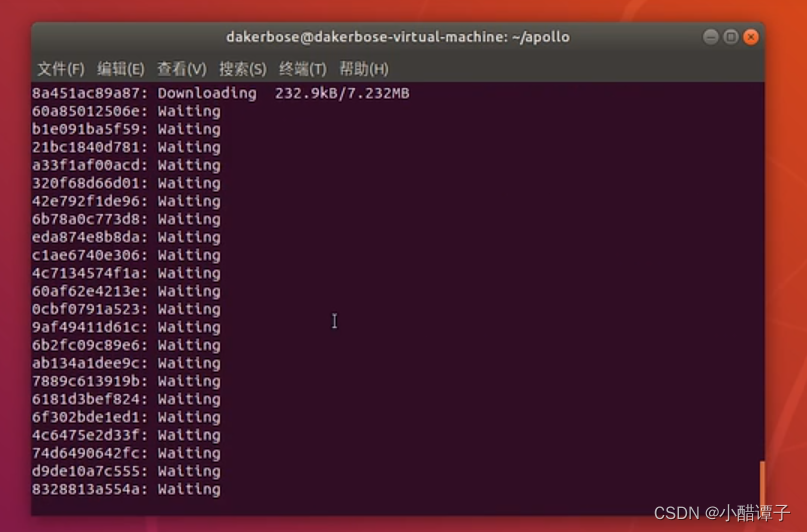The height and width of the screenshot is (532, 807).
Task: Click the 9af49411d61c layer line
Action: point(126,327)
